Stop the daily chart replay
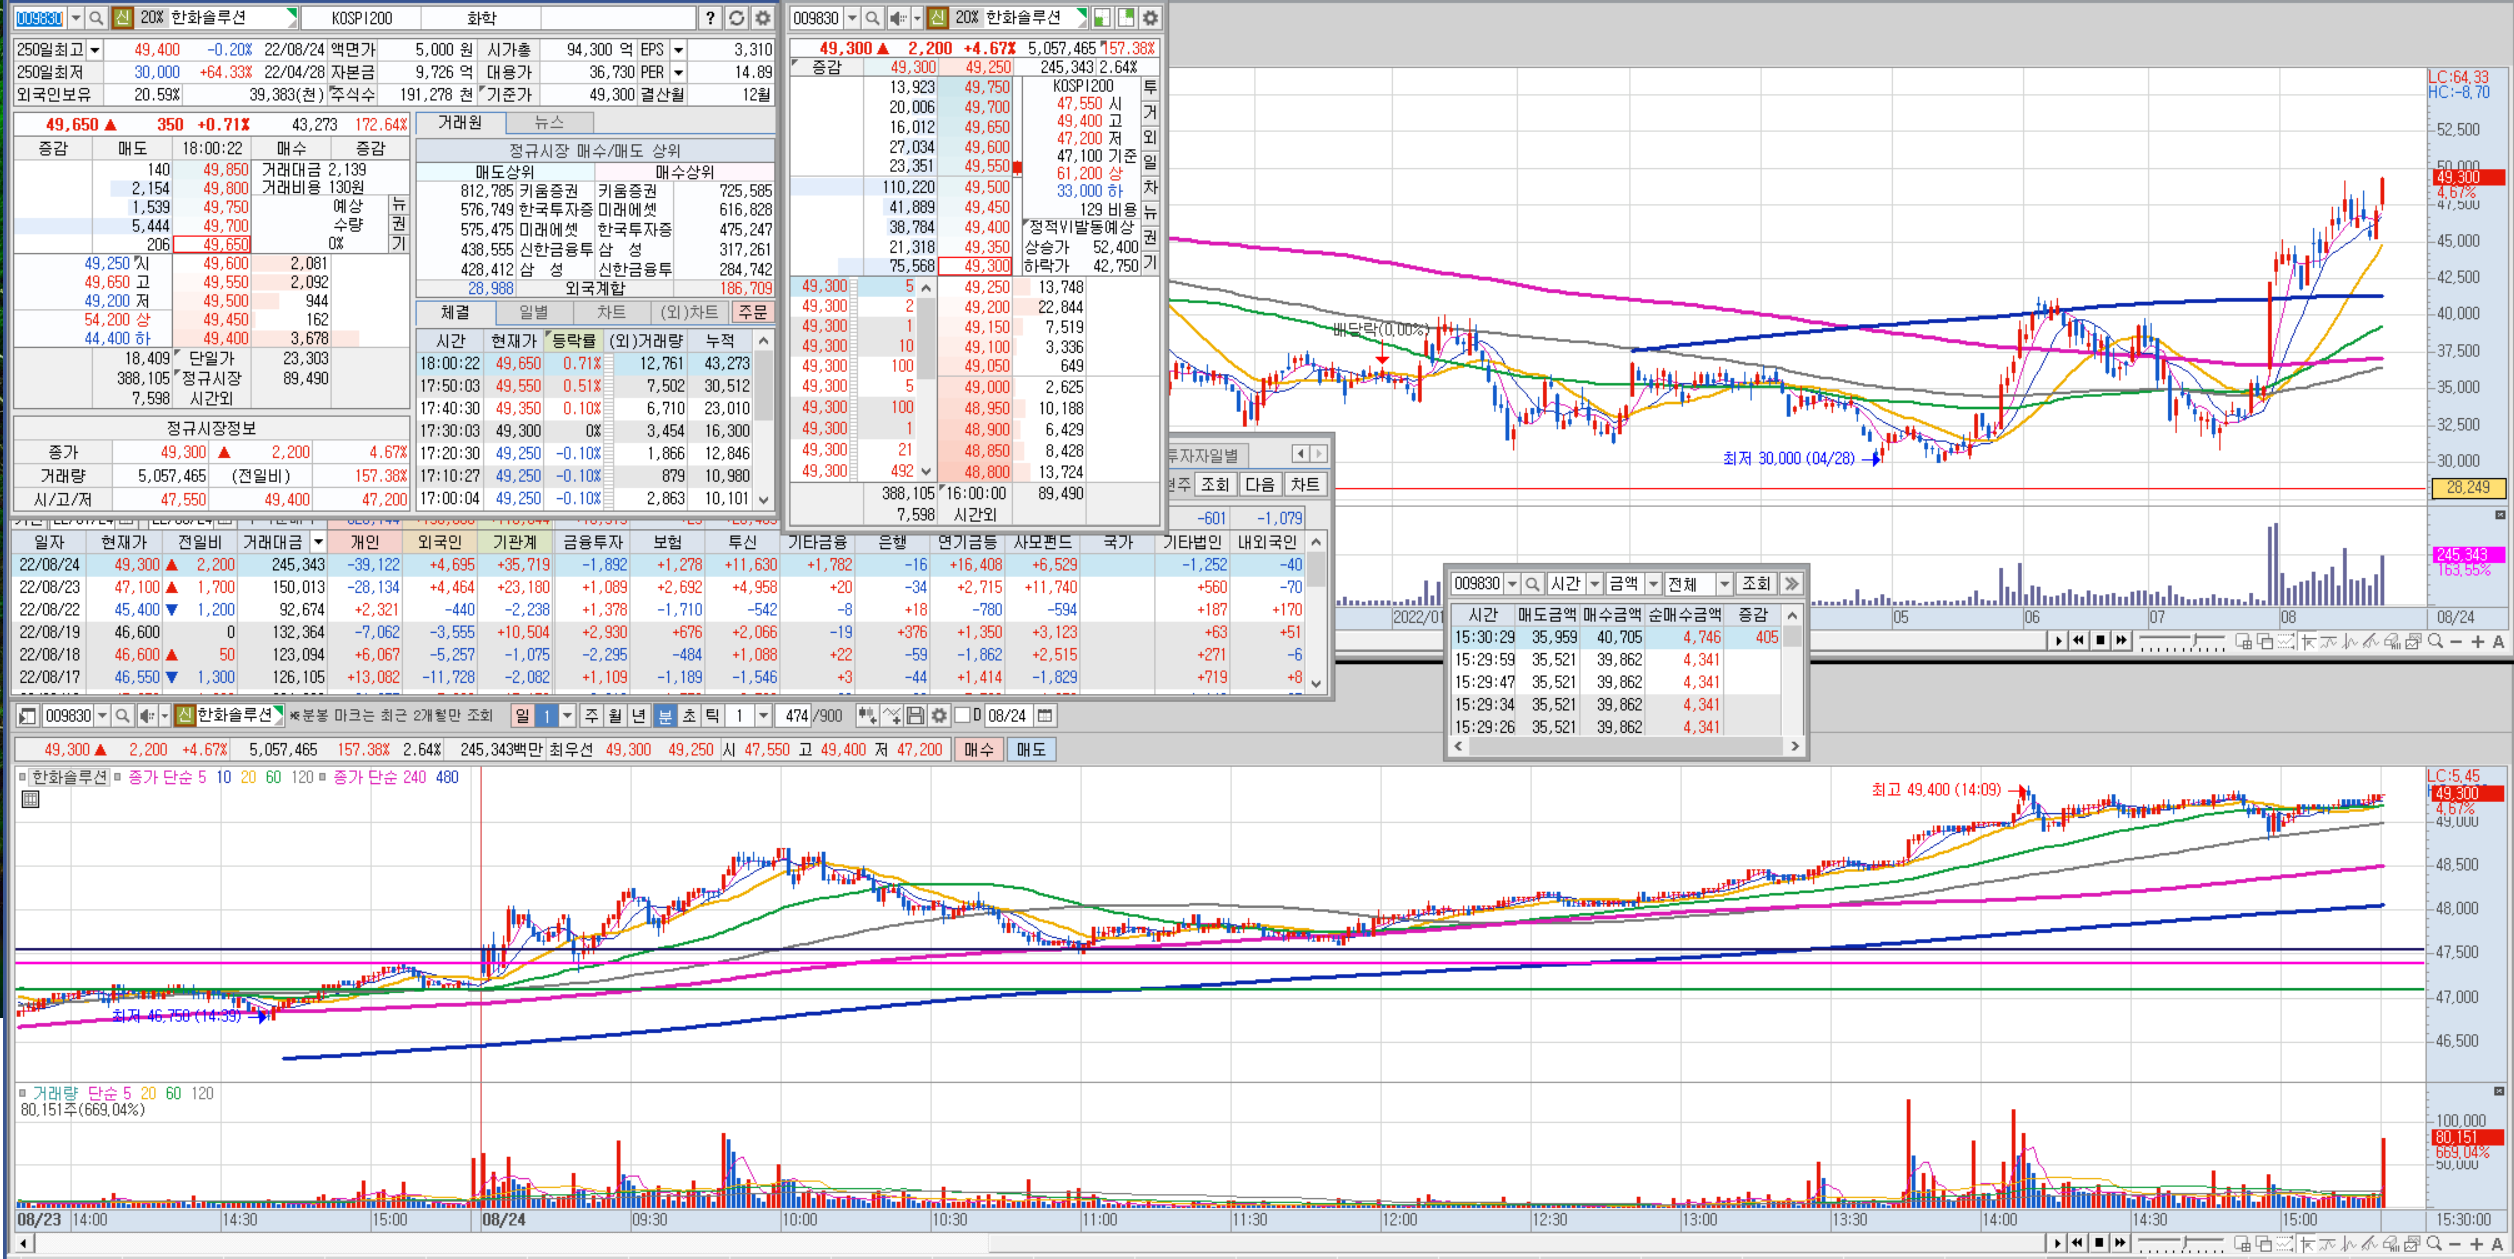Image resolution: width=2514 pixels, height=1259 pixels. point(2100,641)
